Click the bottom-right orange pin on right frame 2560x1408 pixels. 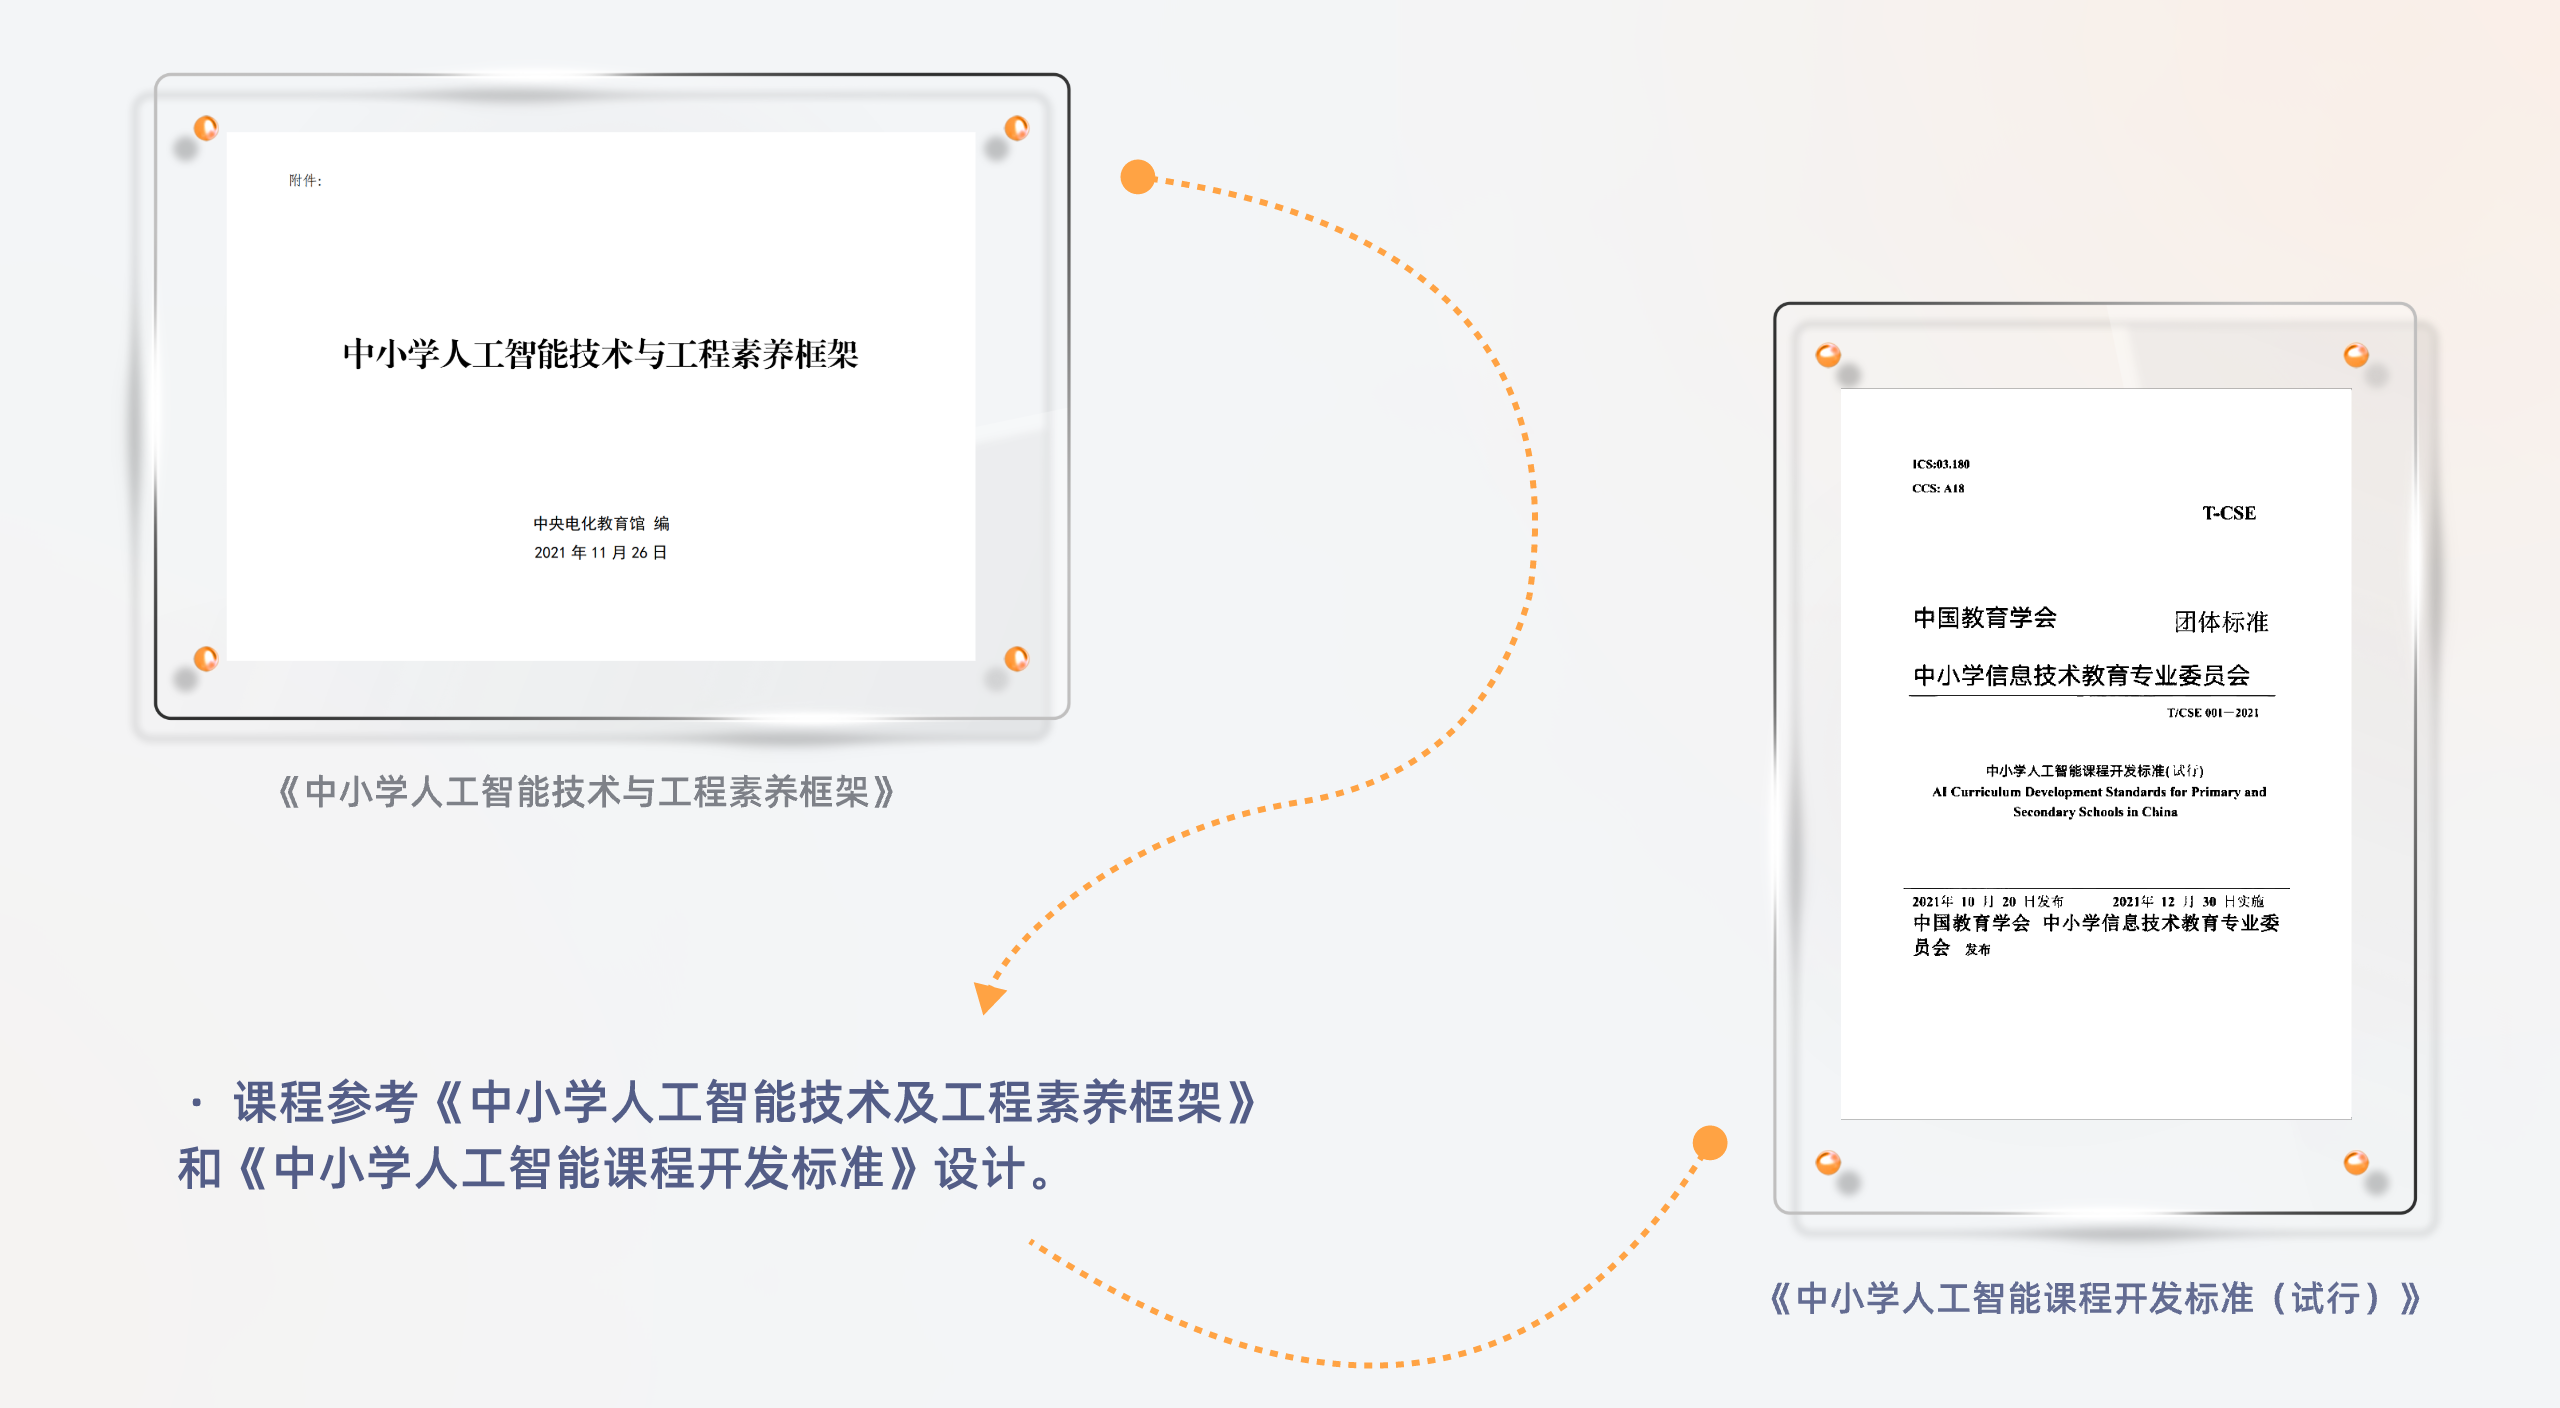(x=2356, y=1162)
